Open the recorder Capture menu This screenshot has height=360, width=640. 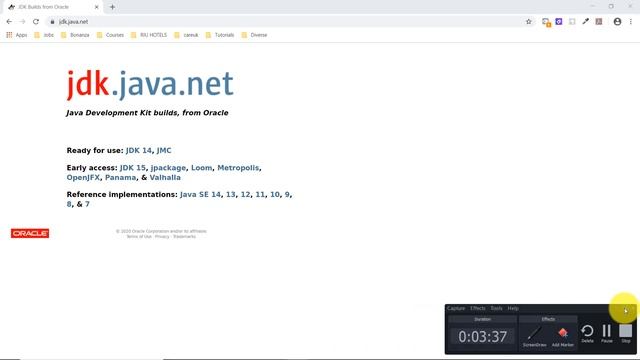(456, 308)
